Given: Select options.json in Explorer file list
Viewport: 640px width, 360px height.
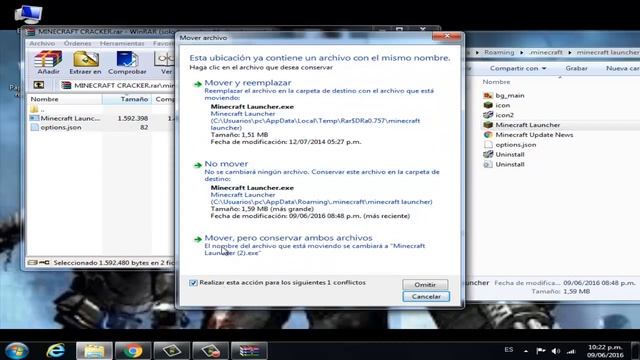Looking at the screenshot, I should coord(510,144).
